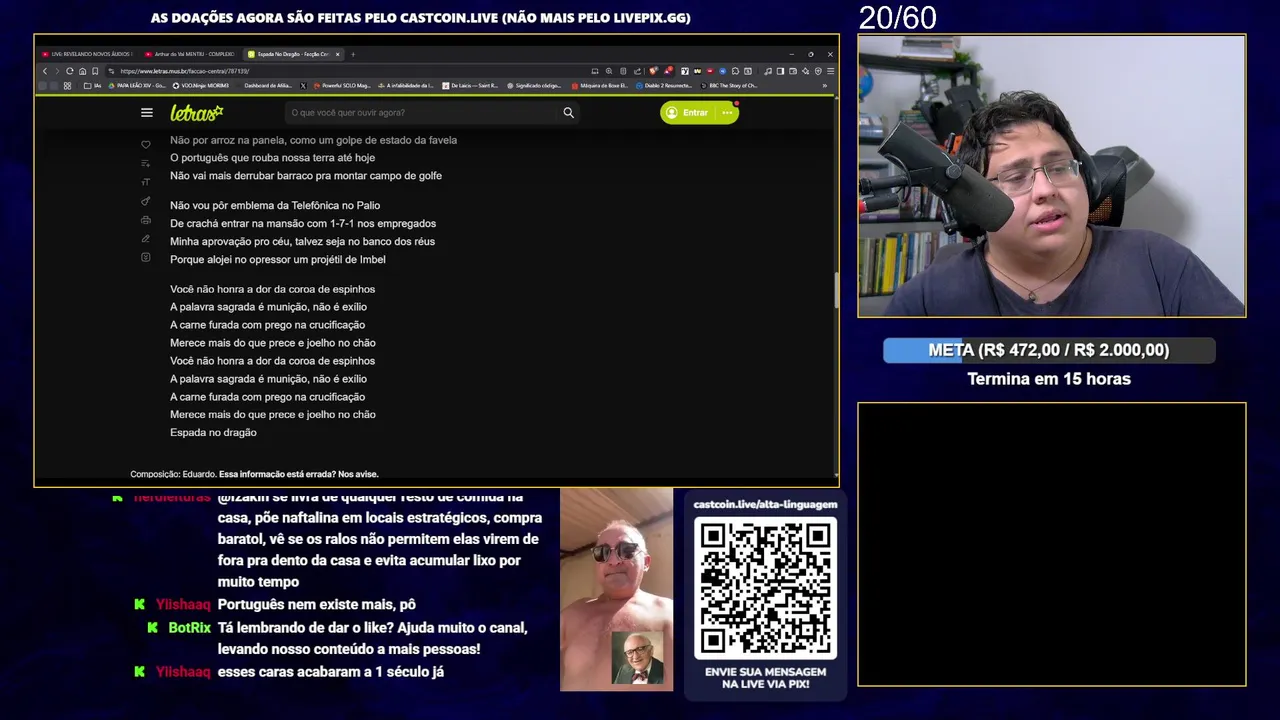Open the 'VOD.Ninja: MIORIM3' bookmark
Screen dimensions: 1280x720
(x=201, y=86)
